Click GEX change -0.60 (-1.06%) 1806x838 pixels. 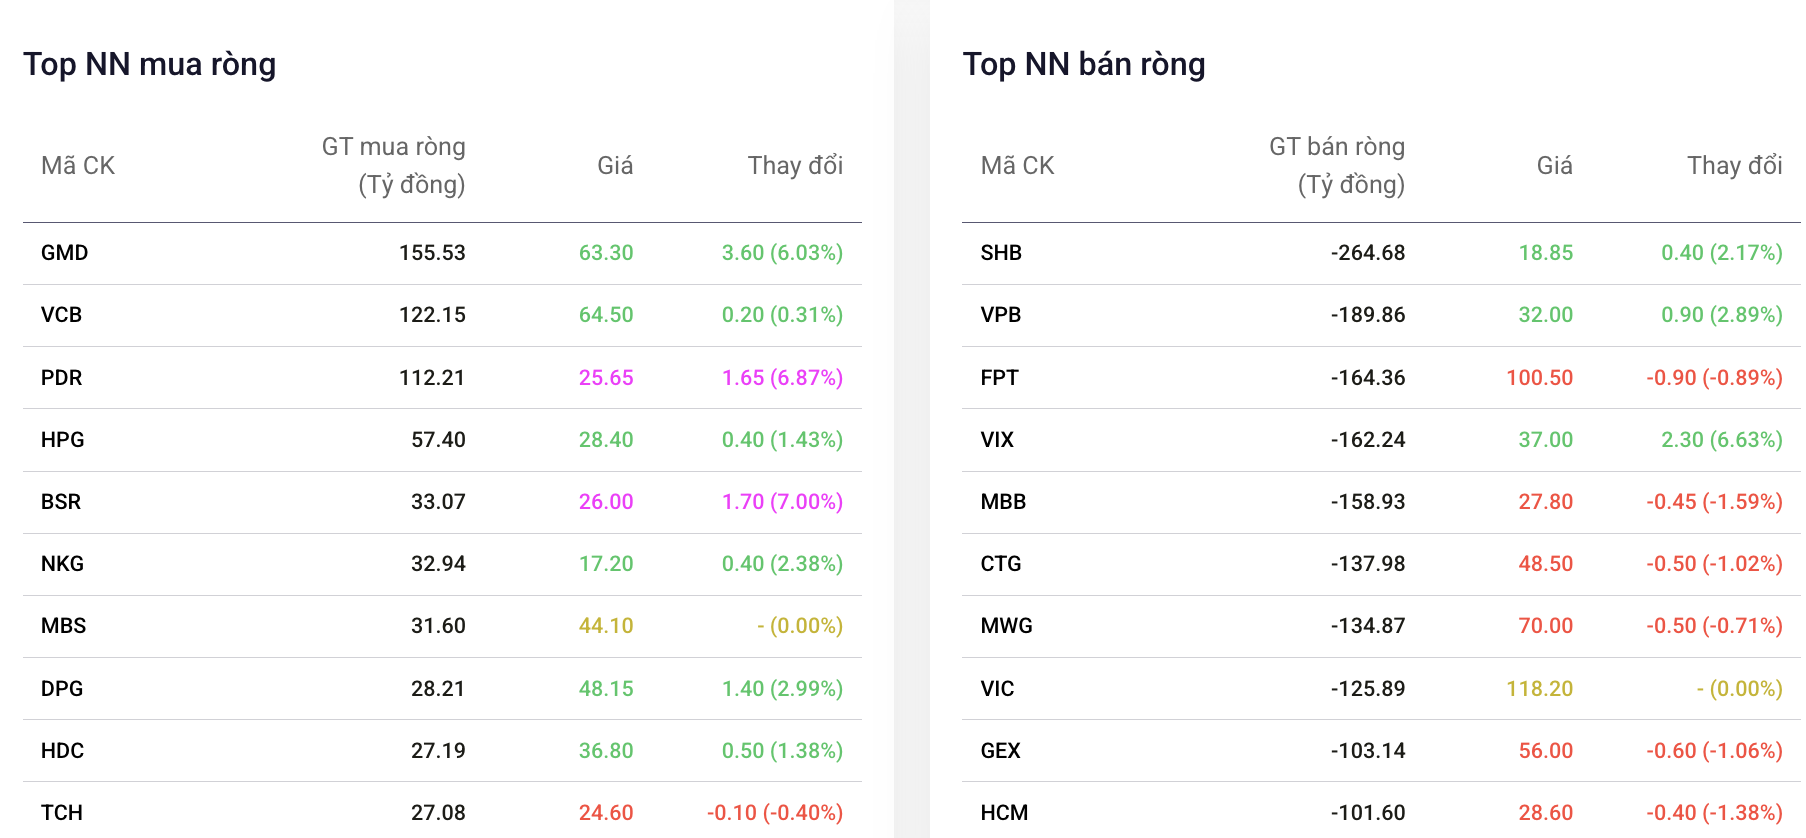(x=1715, y=751)
